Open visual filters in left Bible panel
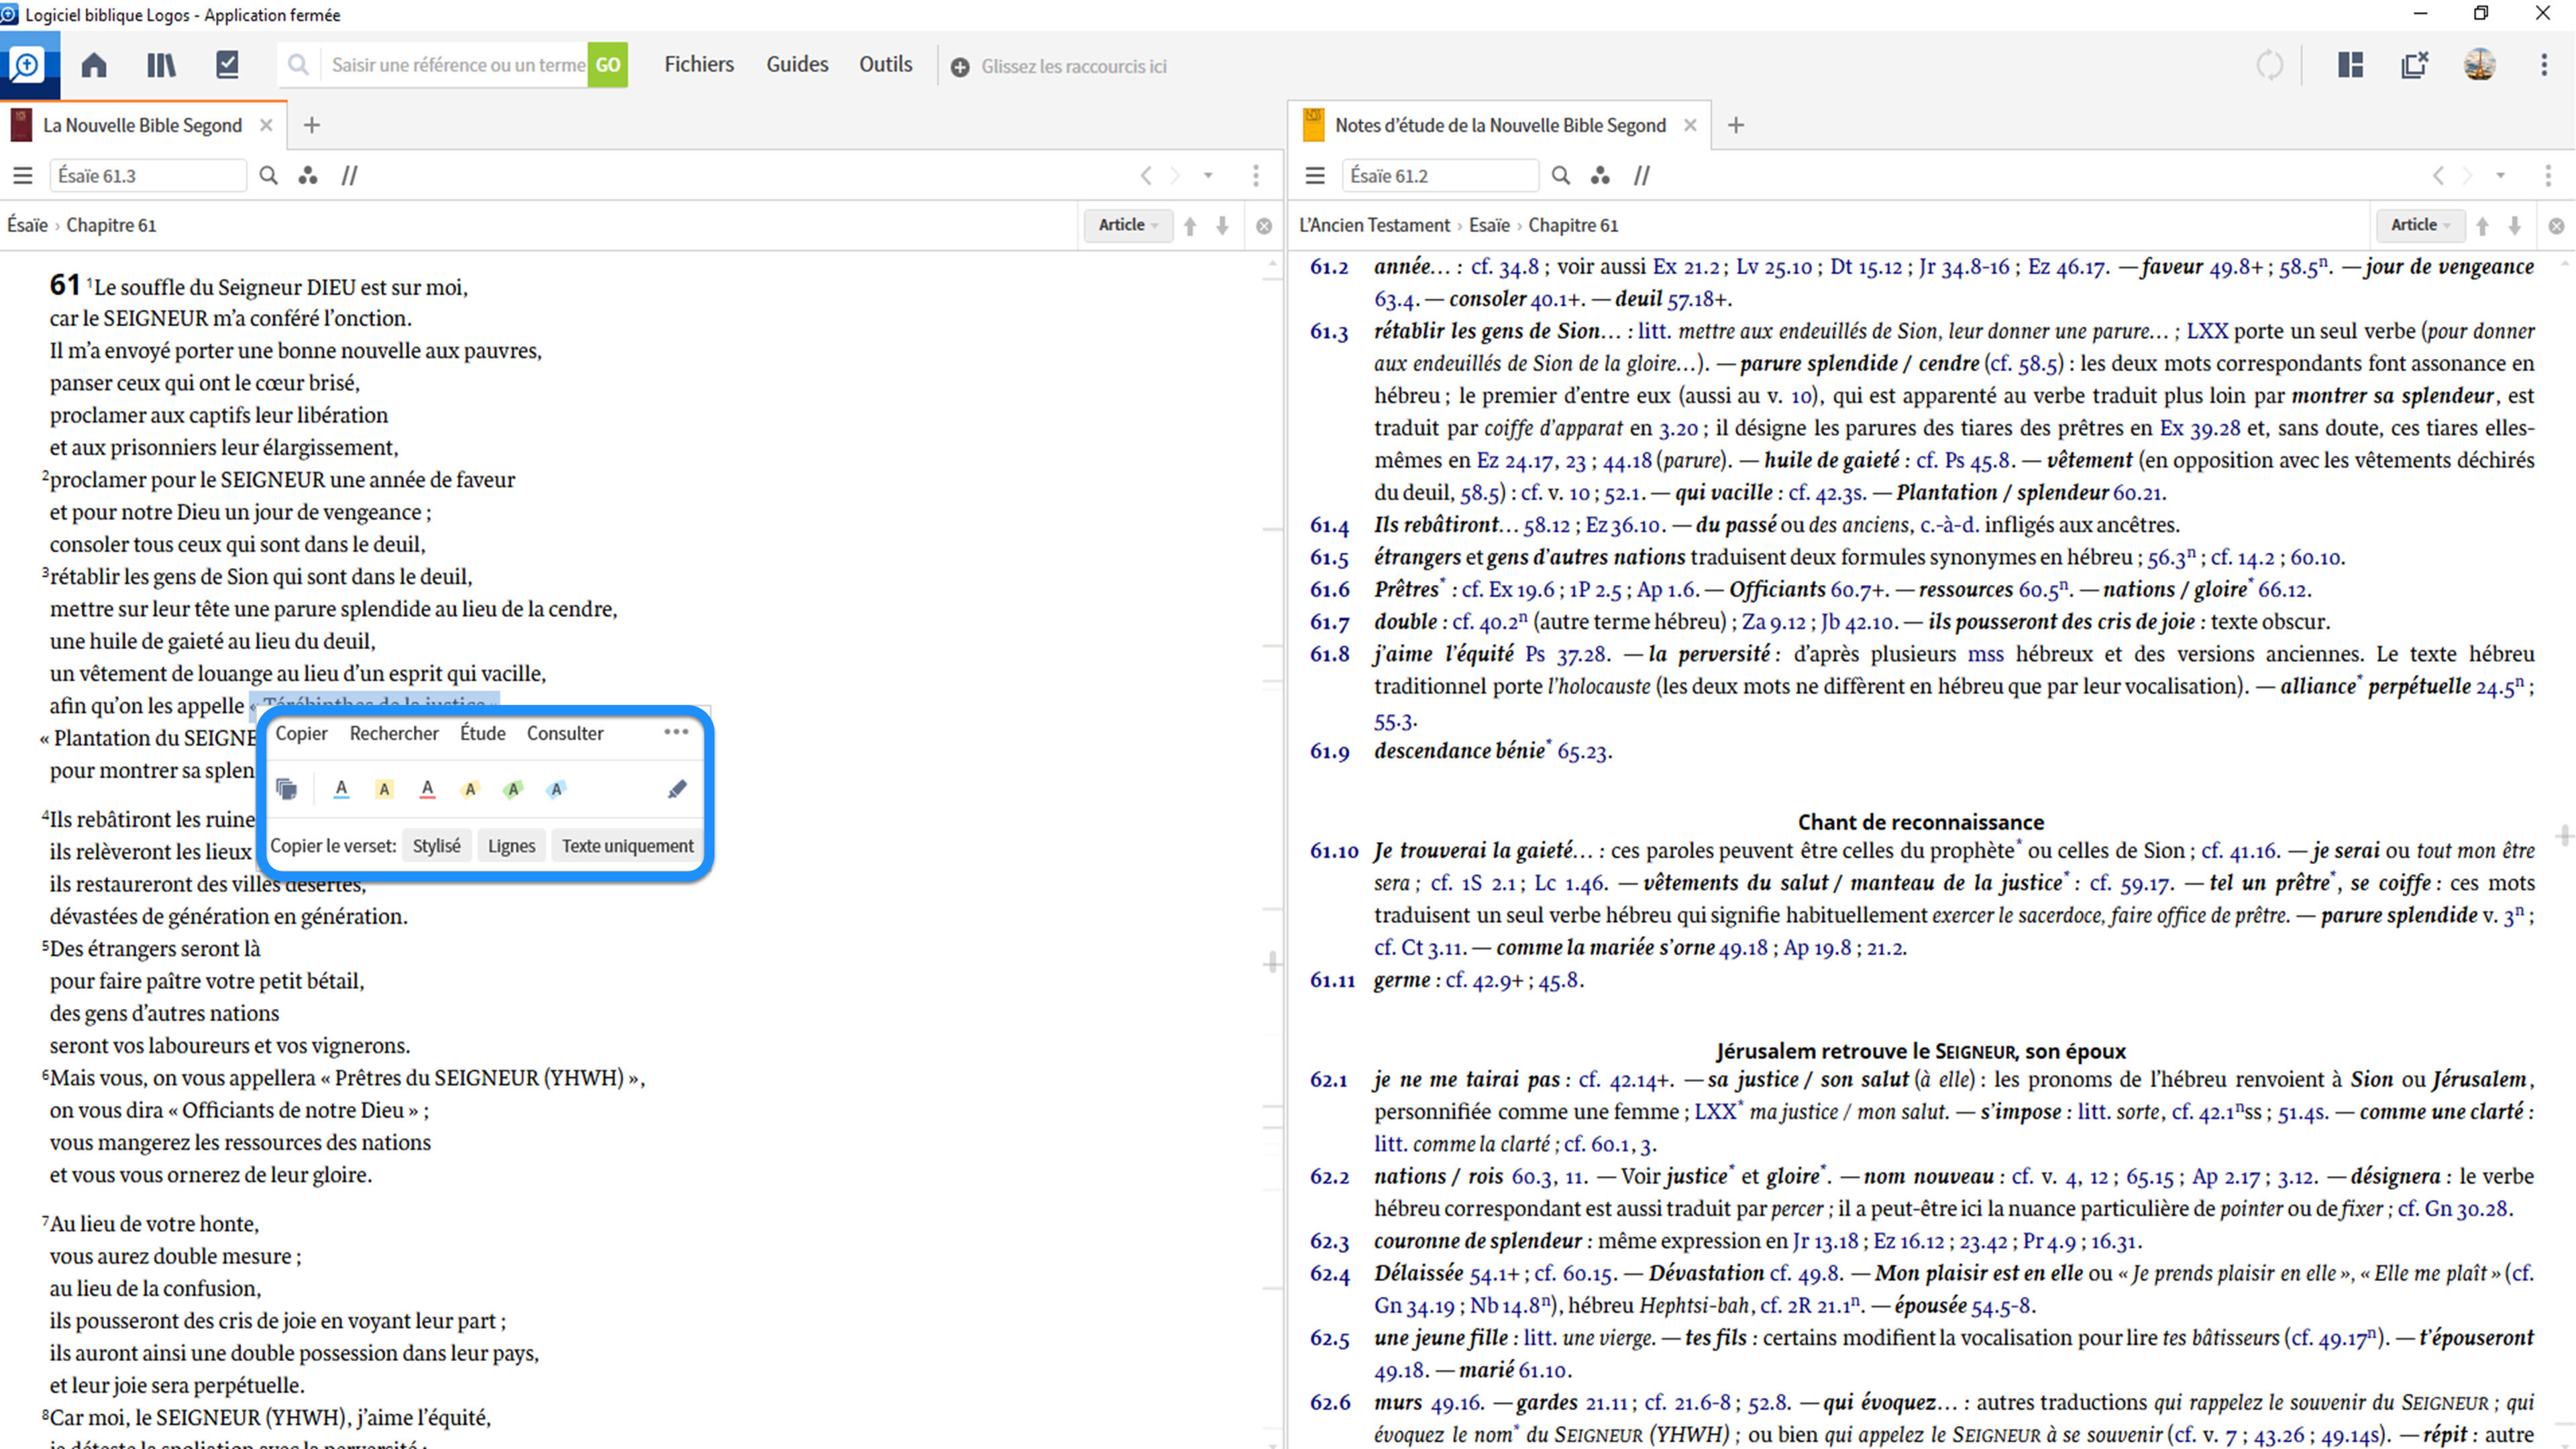Screen dimensions: 2576x1449 click(308, 176)
